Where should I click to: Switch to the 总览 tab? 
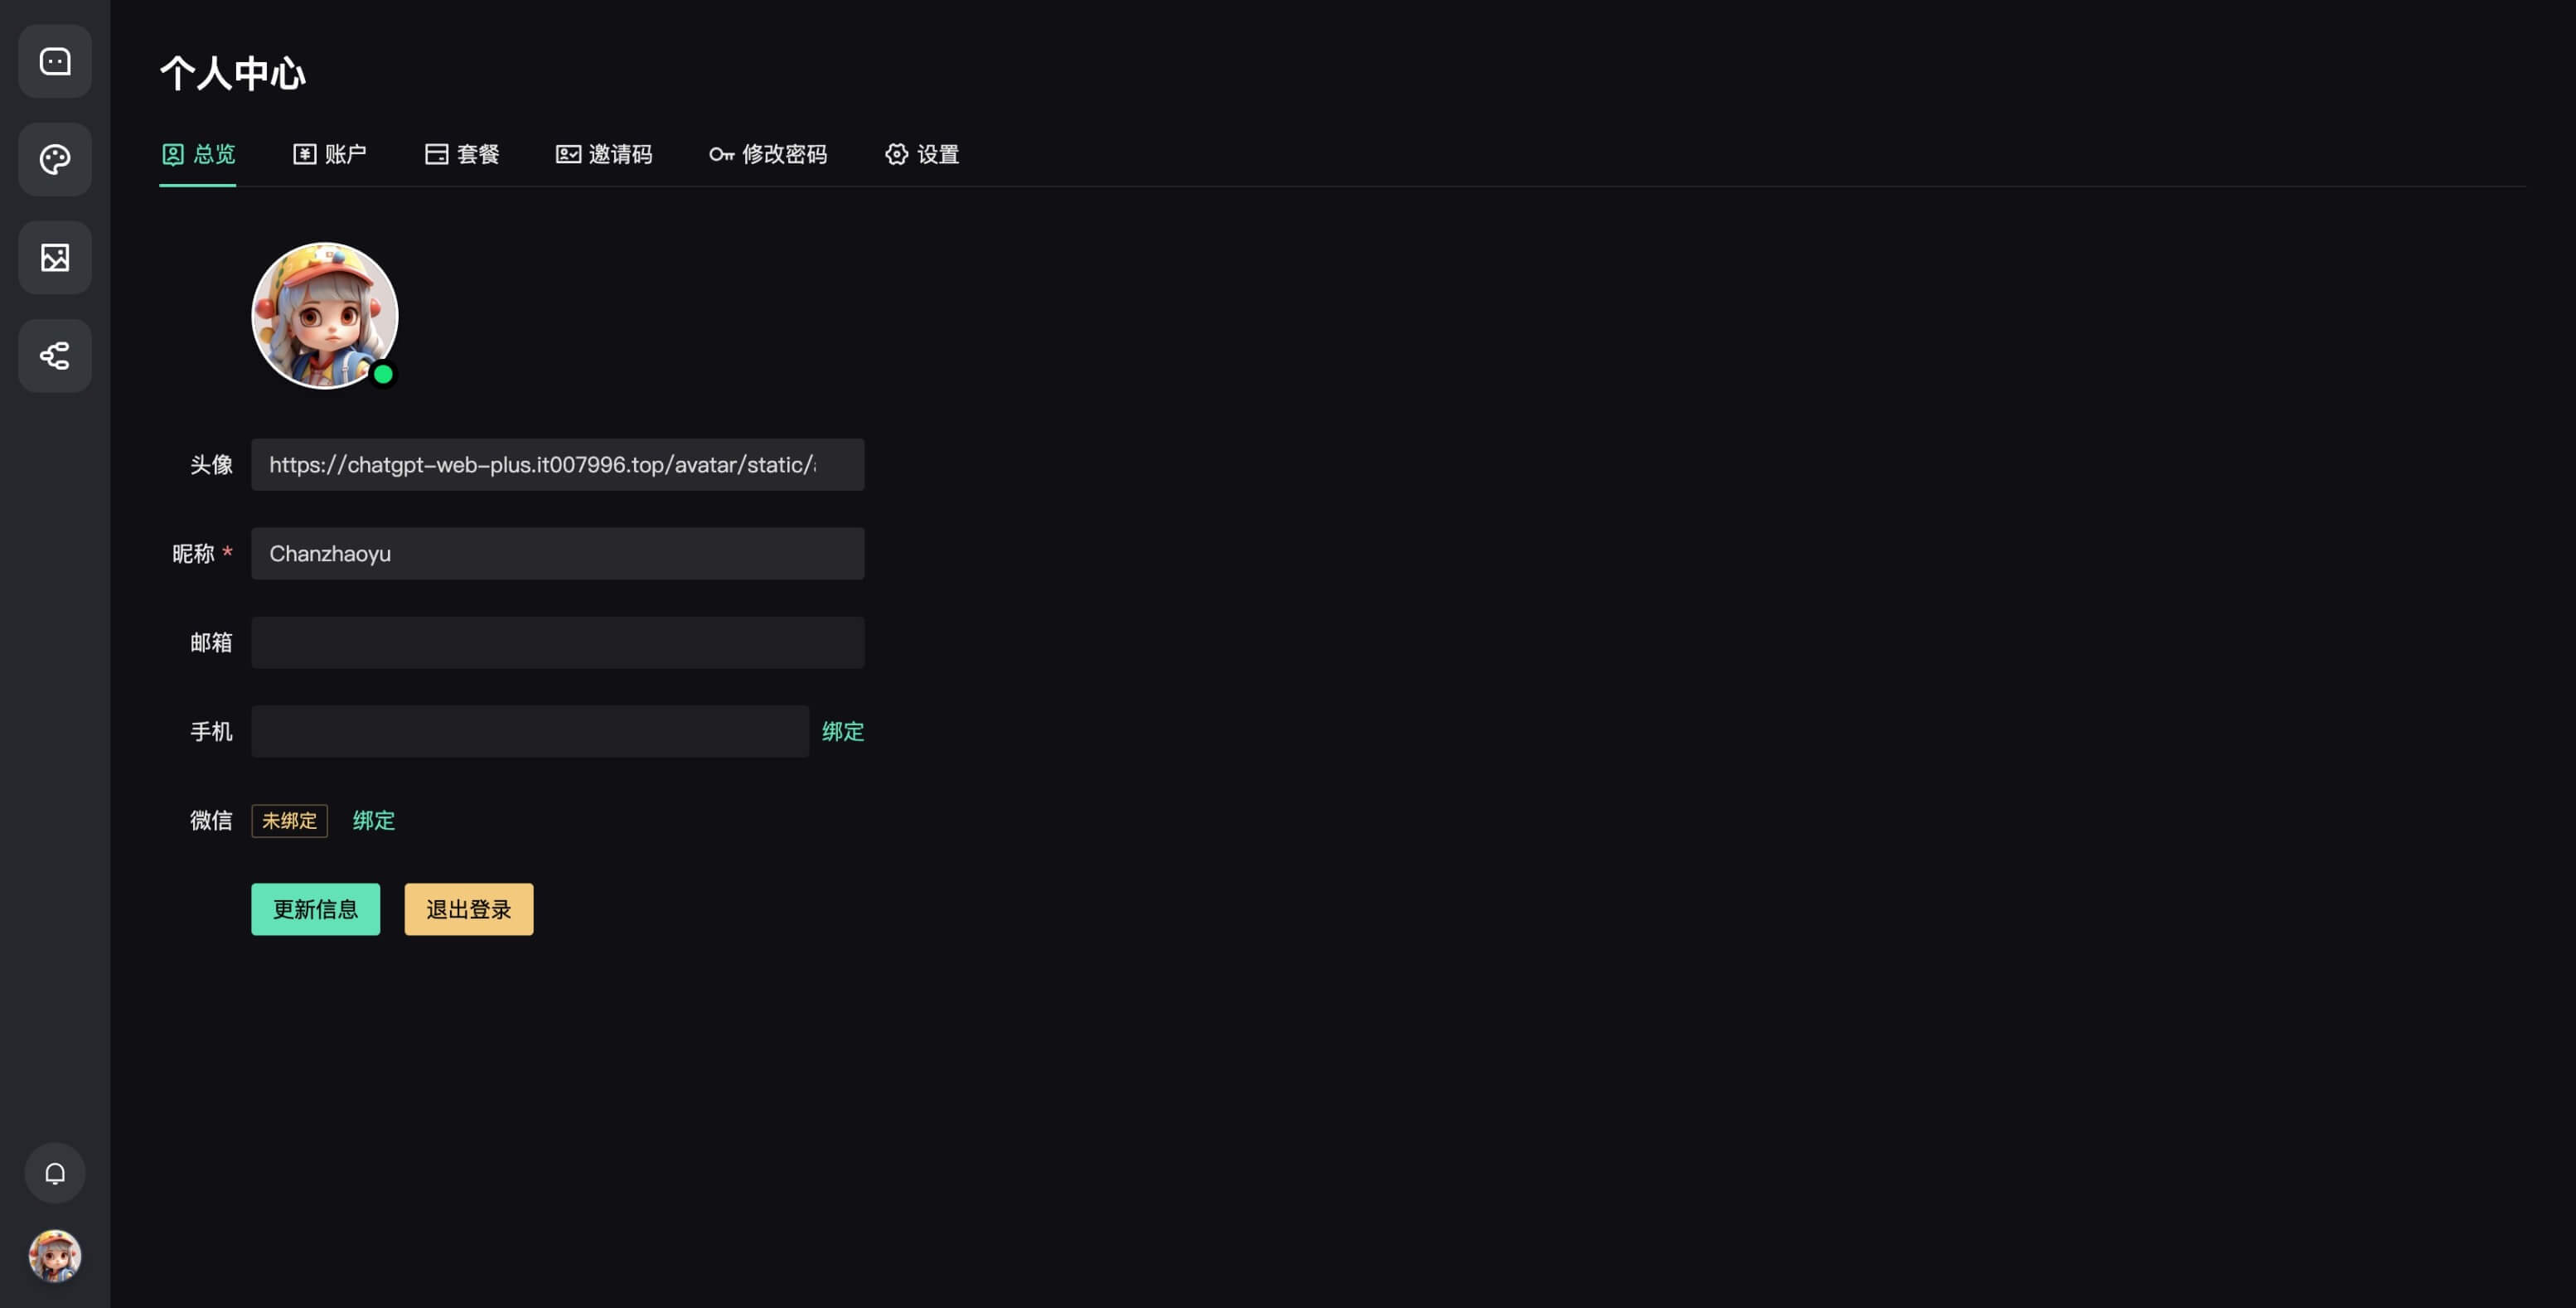(x=198, y=154)
